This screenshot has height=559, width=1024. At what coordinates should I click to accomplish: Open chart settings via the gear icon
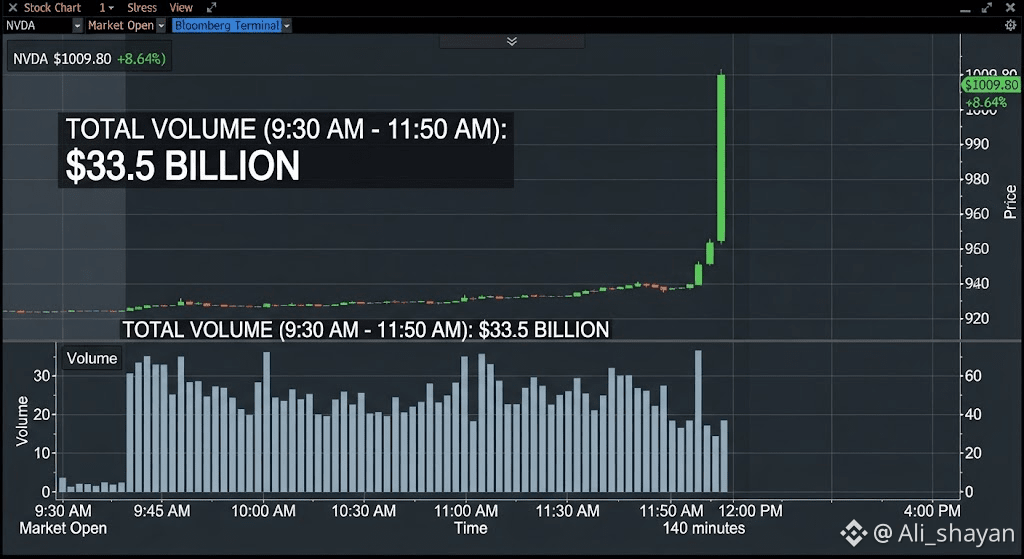click(1010, 25)
